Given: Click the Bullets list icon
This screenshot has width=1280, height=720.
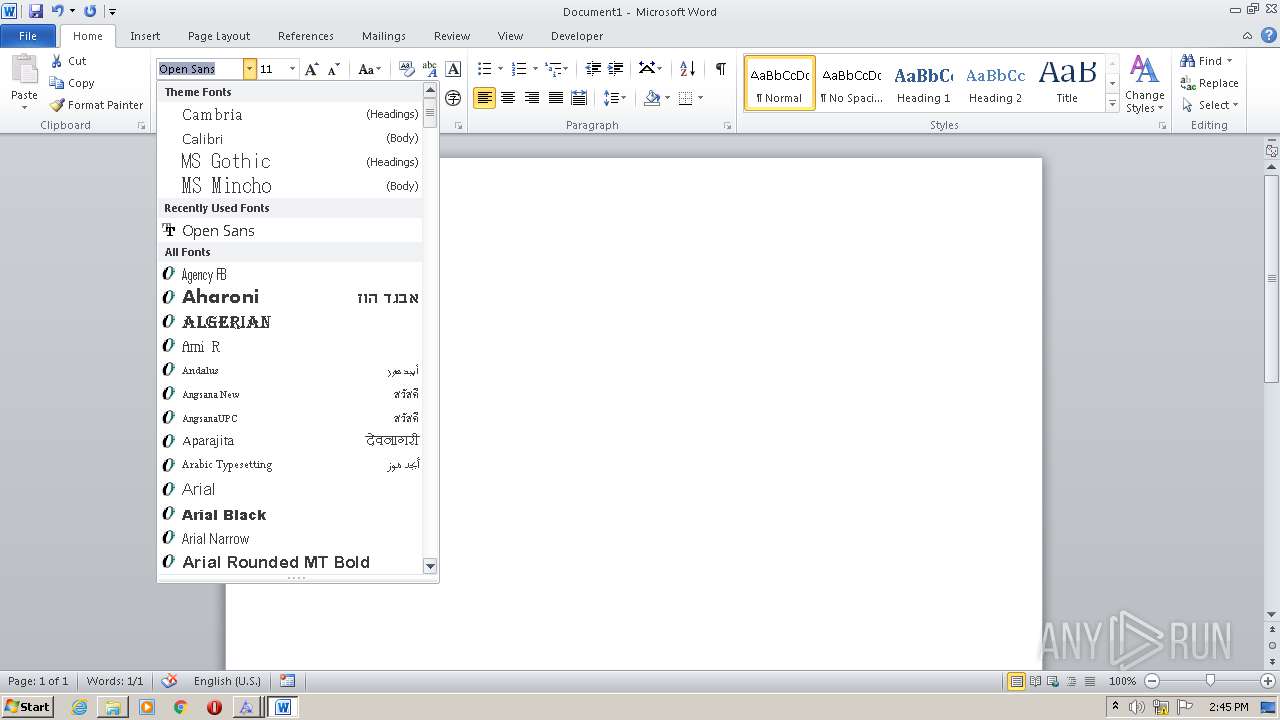Looking at the screenshot, I should [x=484, y=69].
